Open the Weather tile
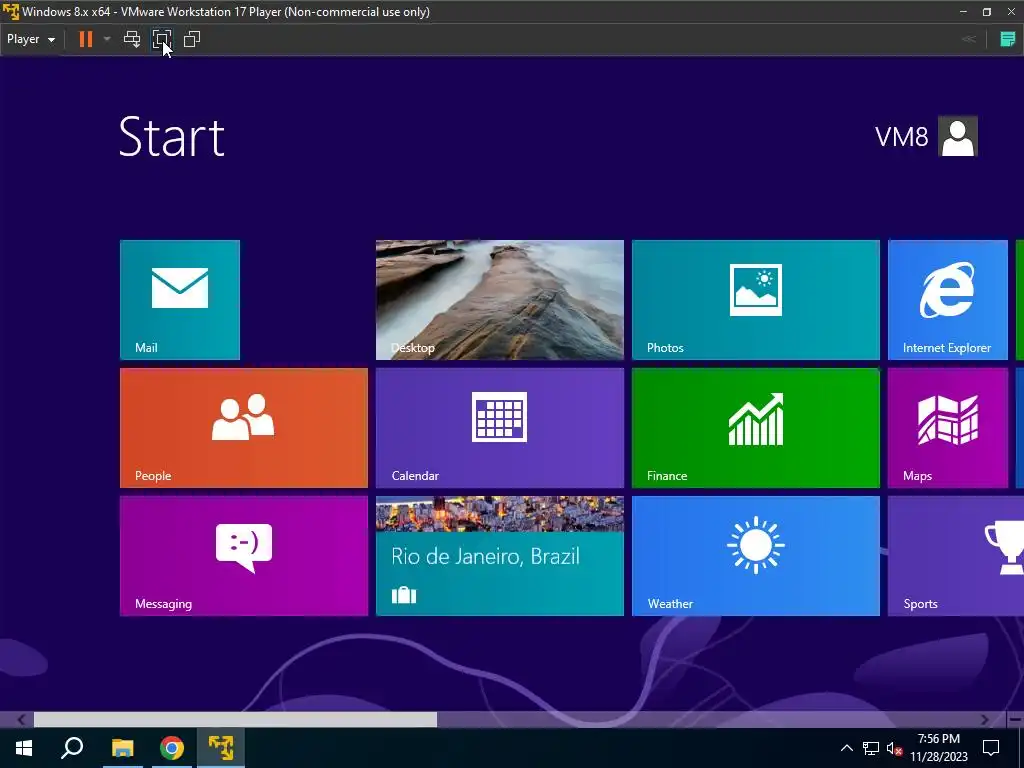 pos(756,556)
